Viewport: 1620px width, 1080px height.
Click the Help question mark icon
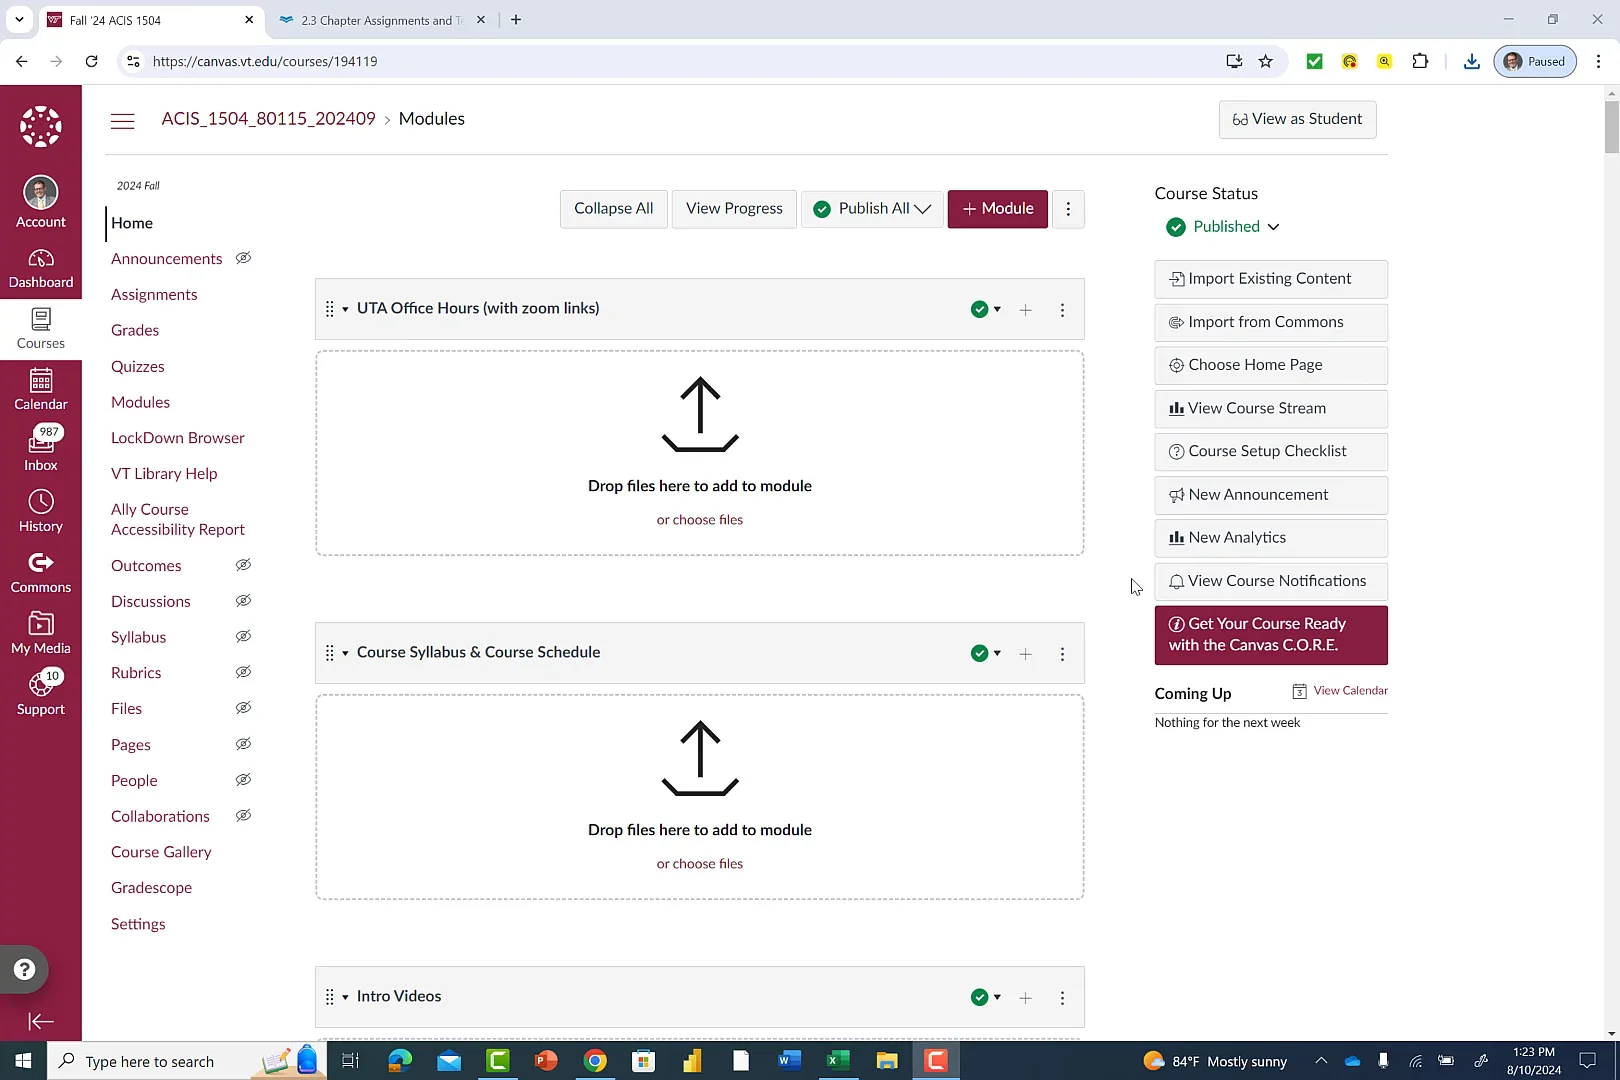click(x=23, y=968)
